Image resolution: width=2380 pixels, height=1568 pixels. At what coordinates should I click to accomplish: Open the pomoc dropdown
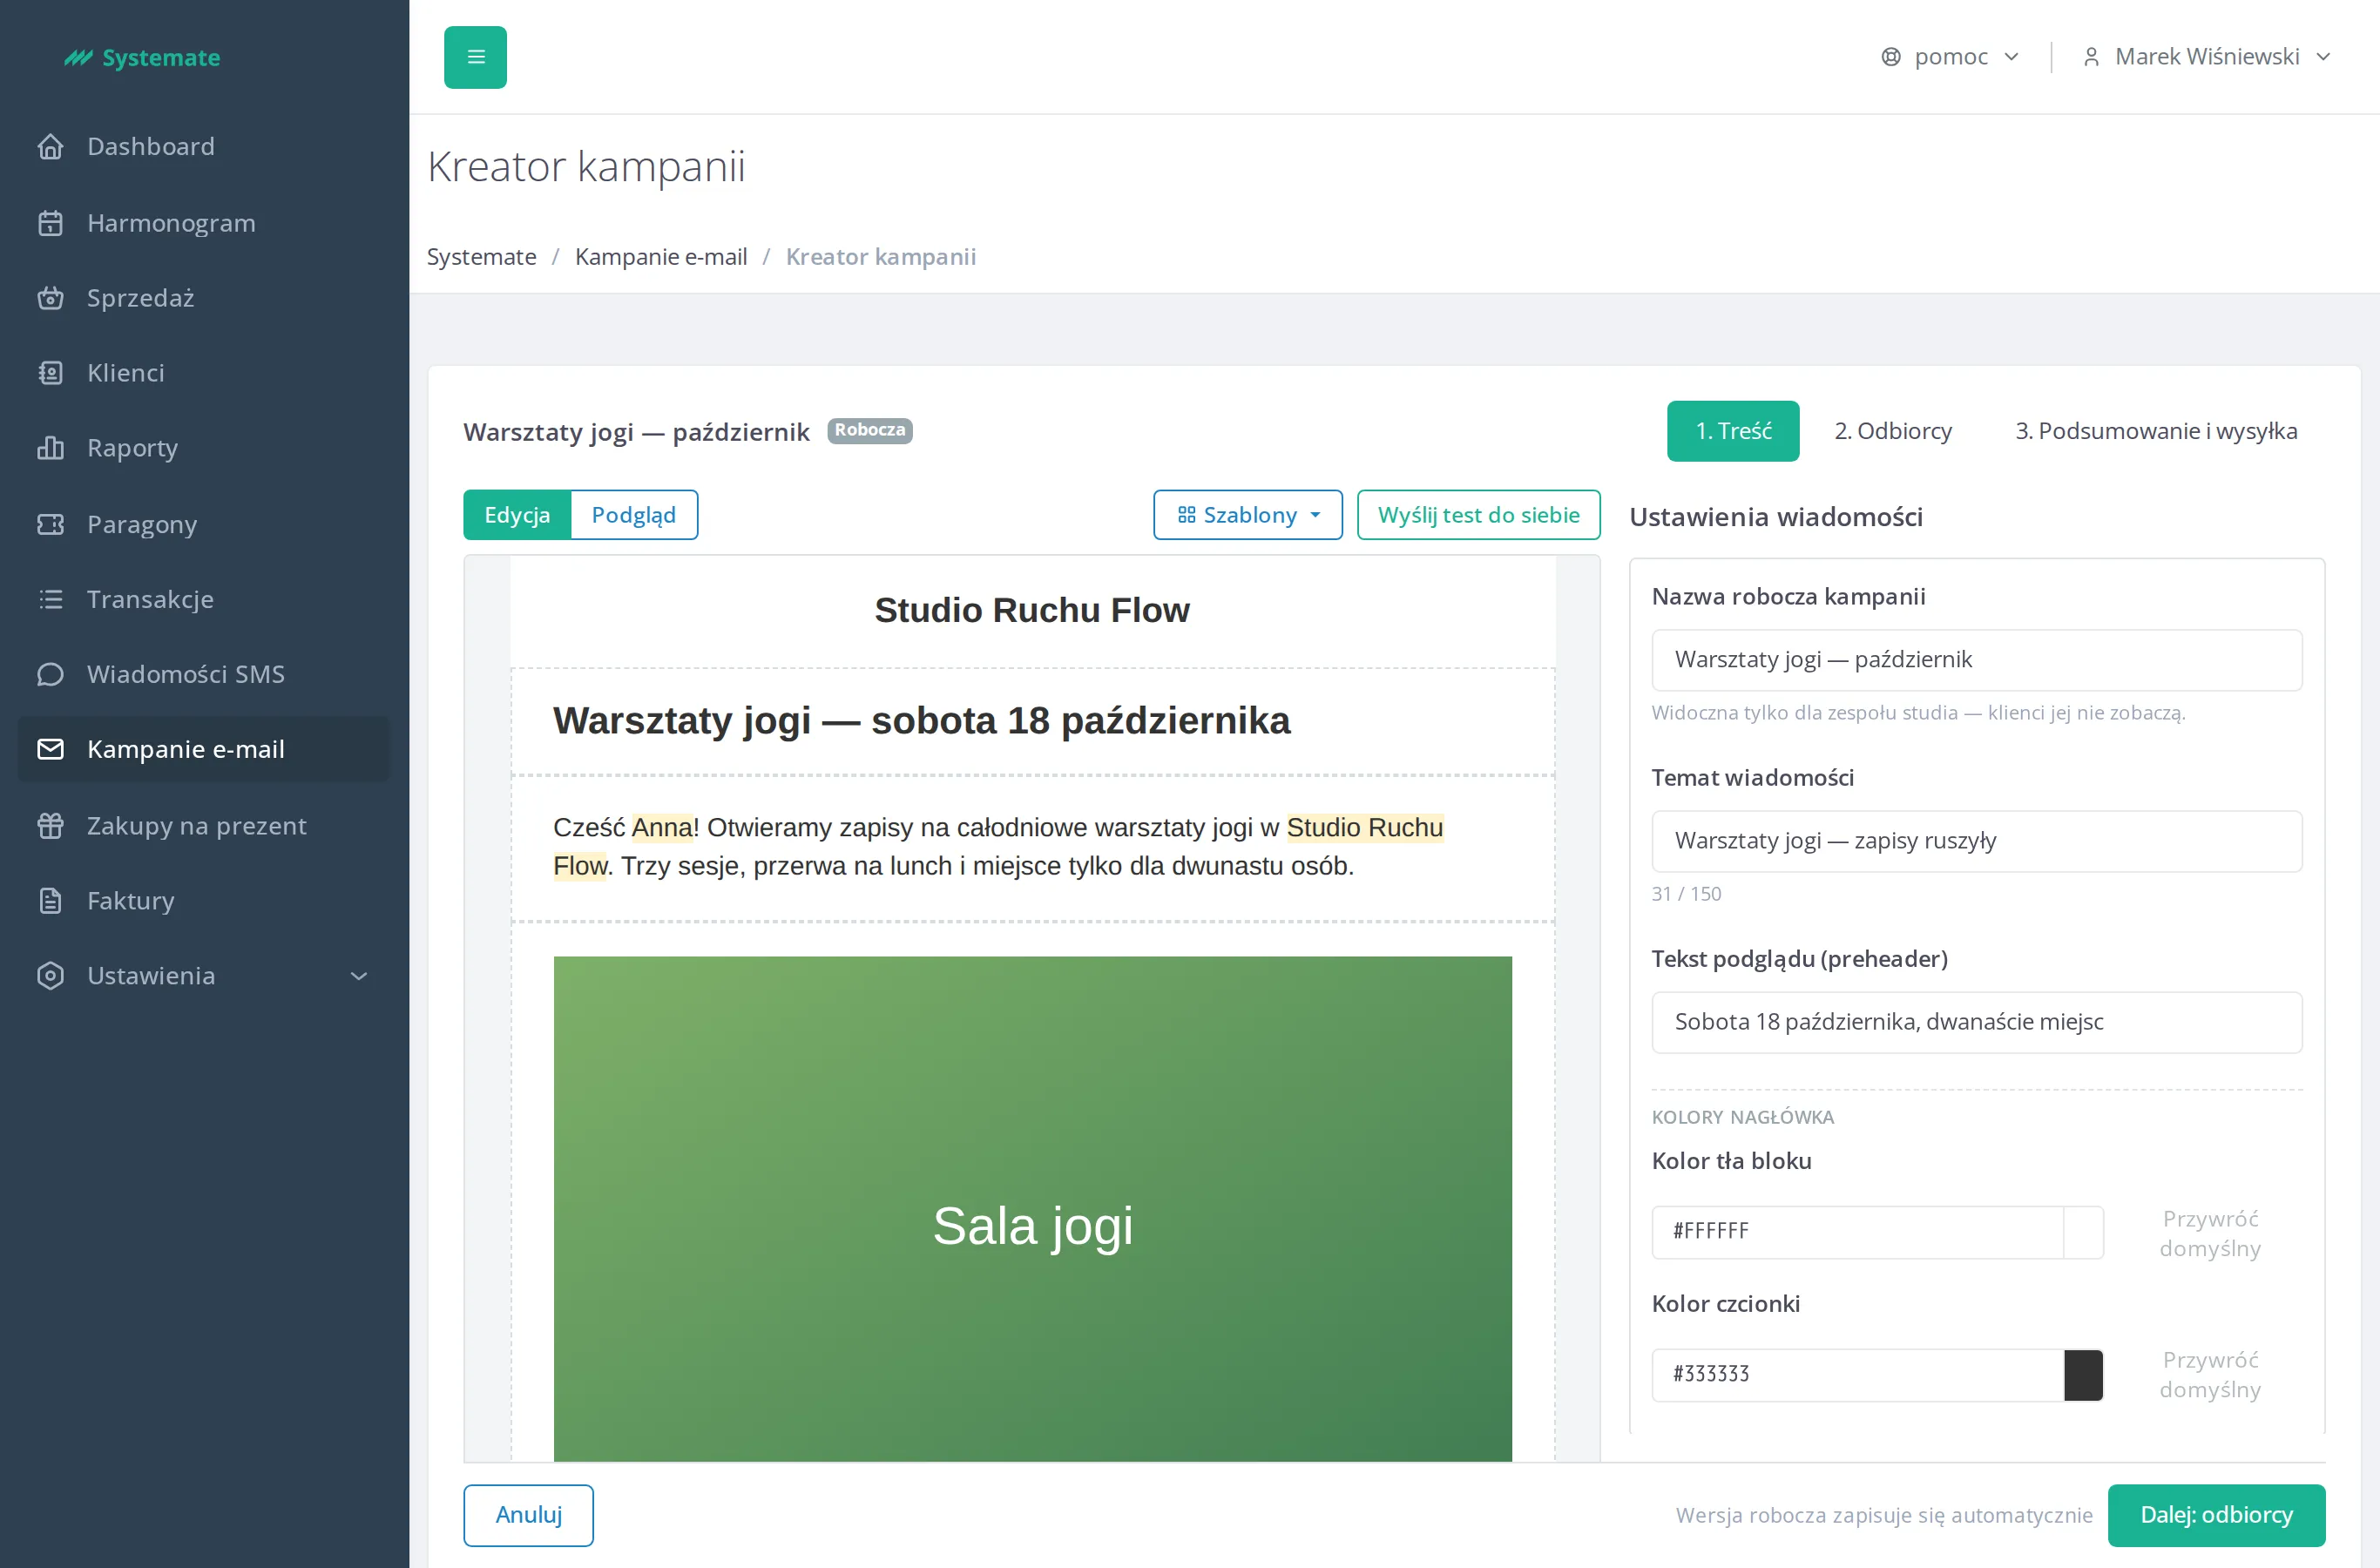click(1950, 57)
